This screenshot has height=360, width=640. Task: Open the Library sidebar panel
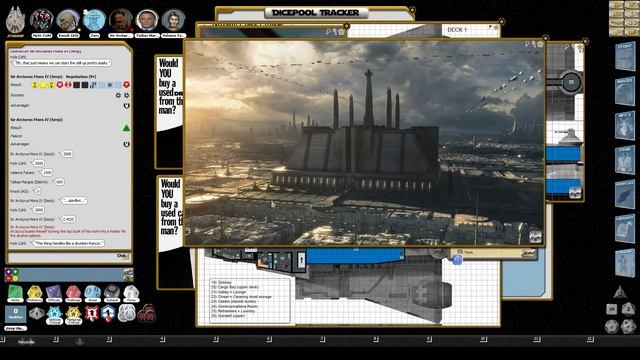coord(625,229)
